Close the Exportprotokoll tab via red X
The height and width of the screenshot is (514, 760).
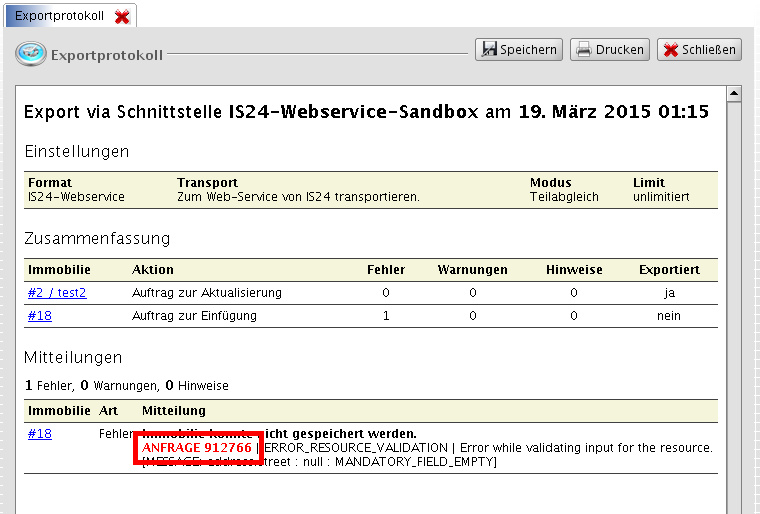pos(122,17)
